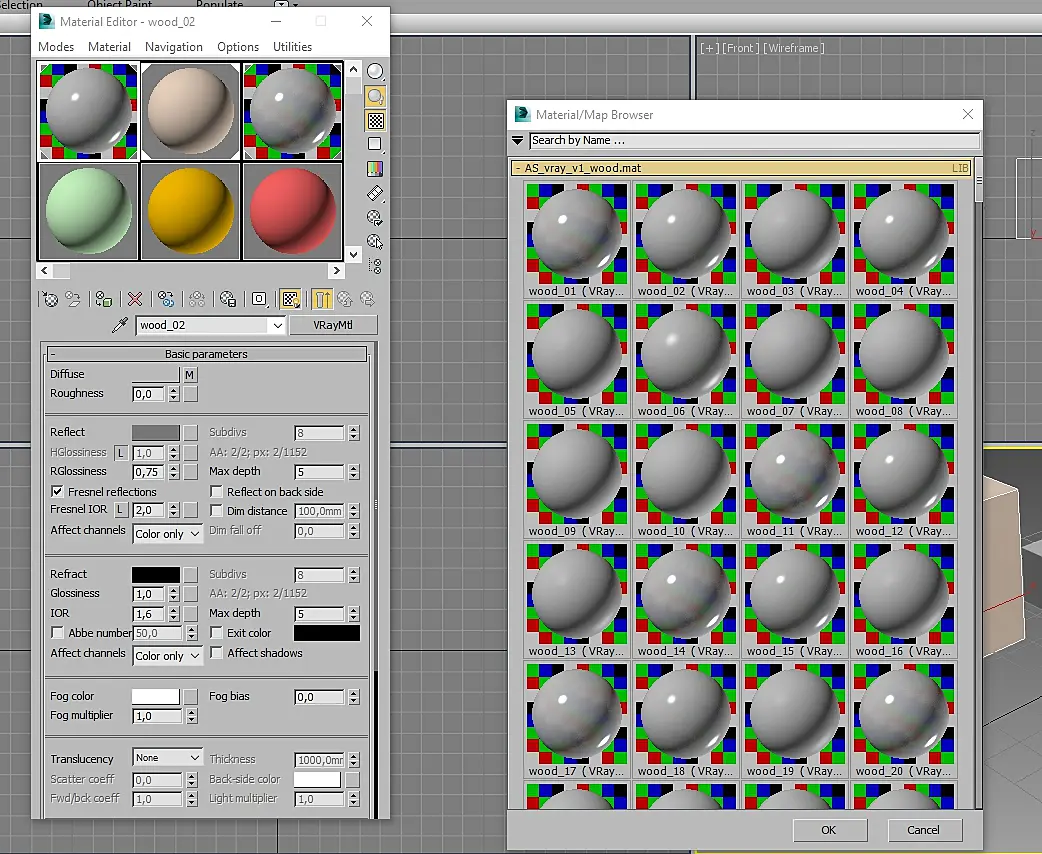The height and width of the screenshot is (854, 1042).
Task: Open the Material menu
Action: [x=109, y=47]
